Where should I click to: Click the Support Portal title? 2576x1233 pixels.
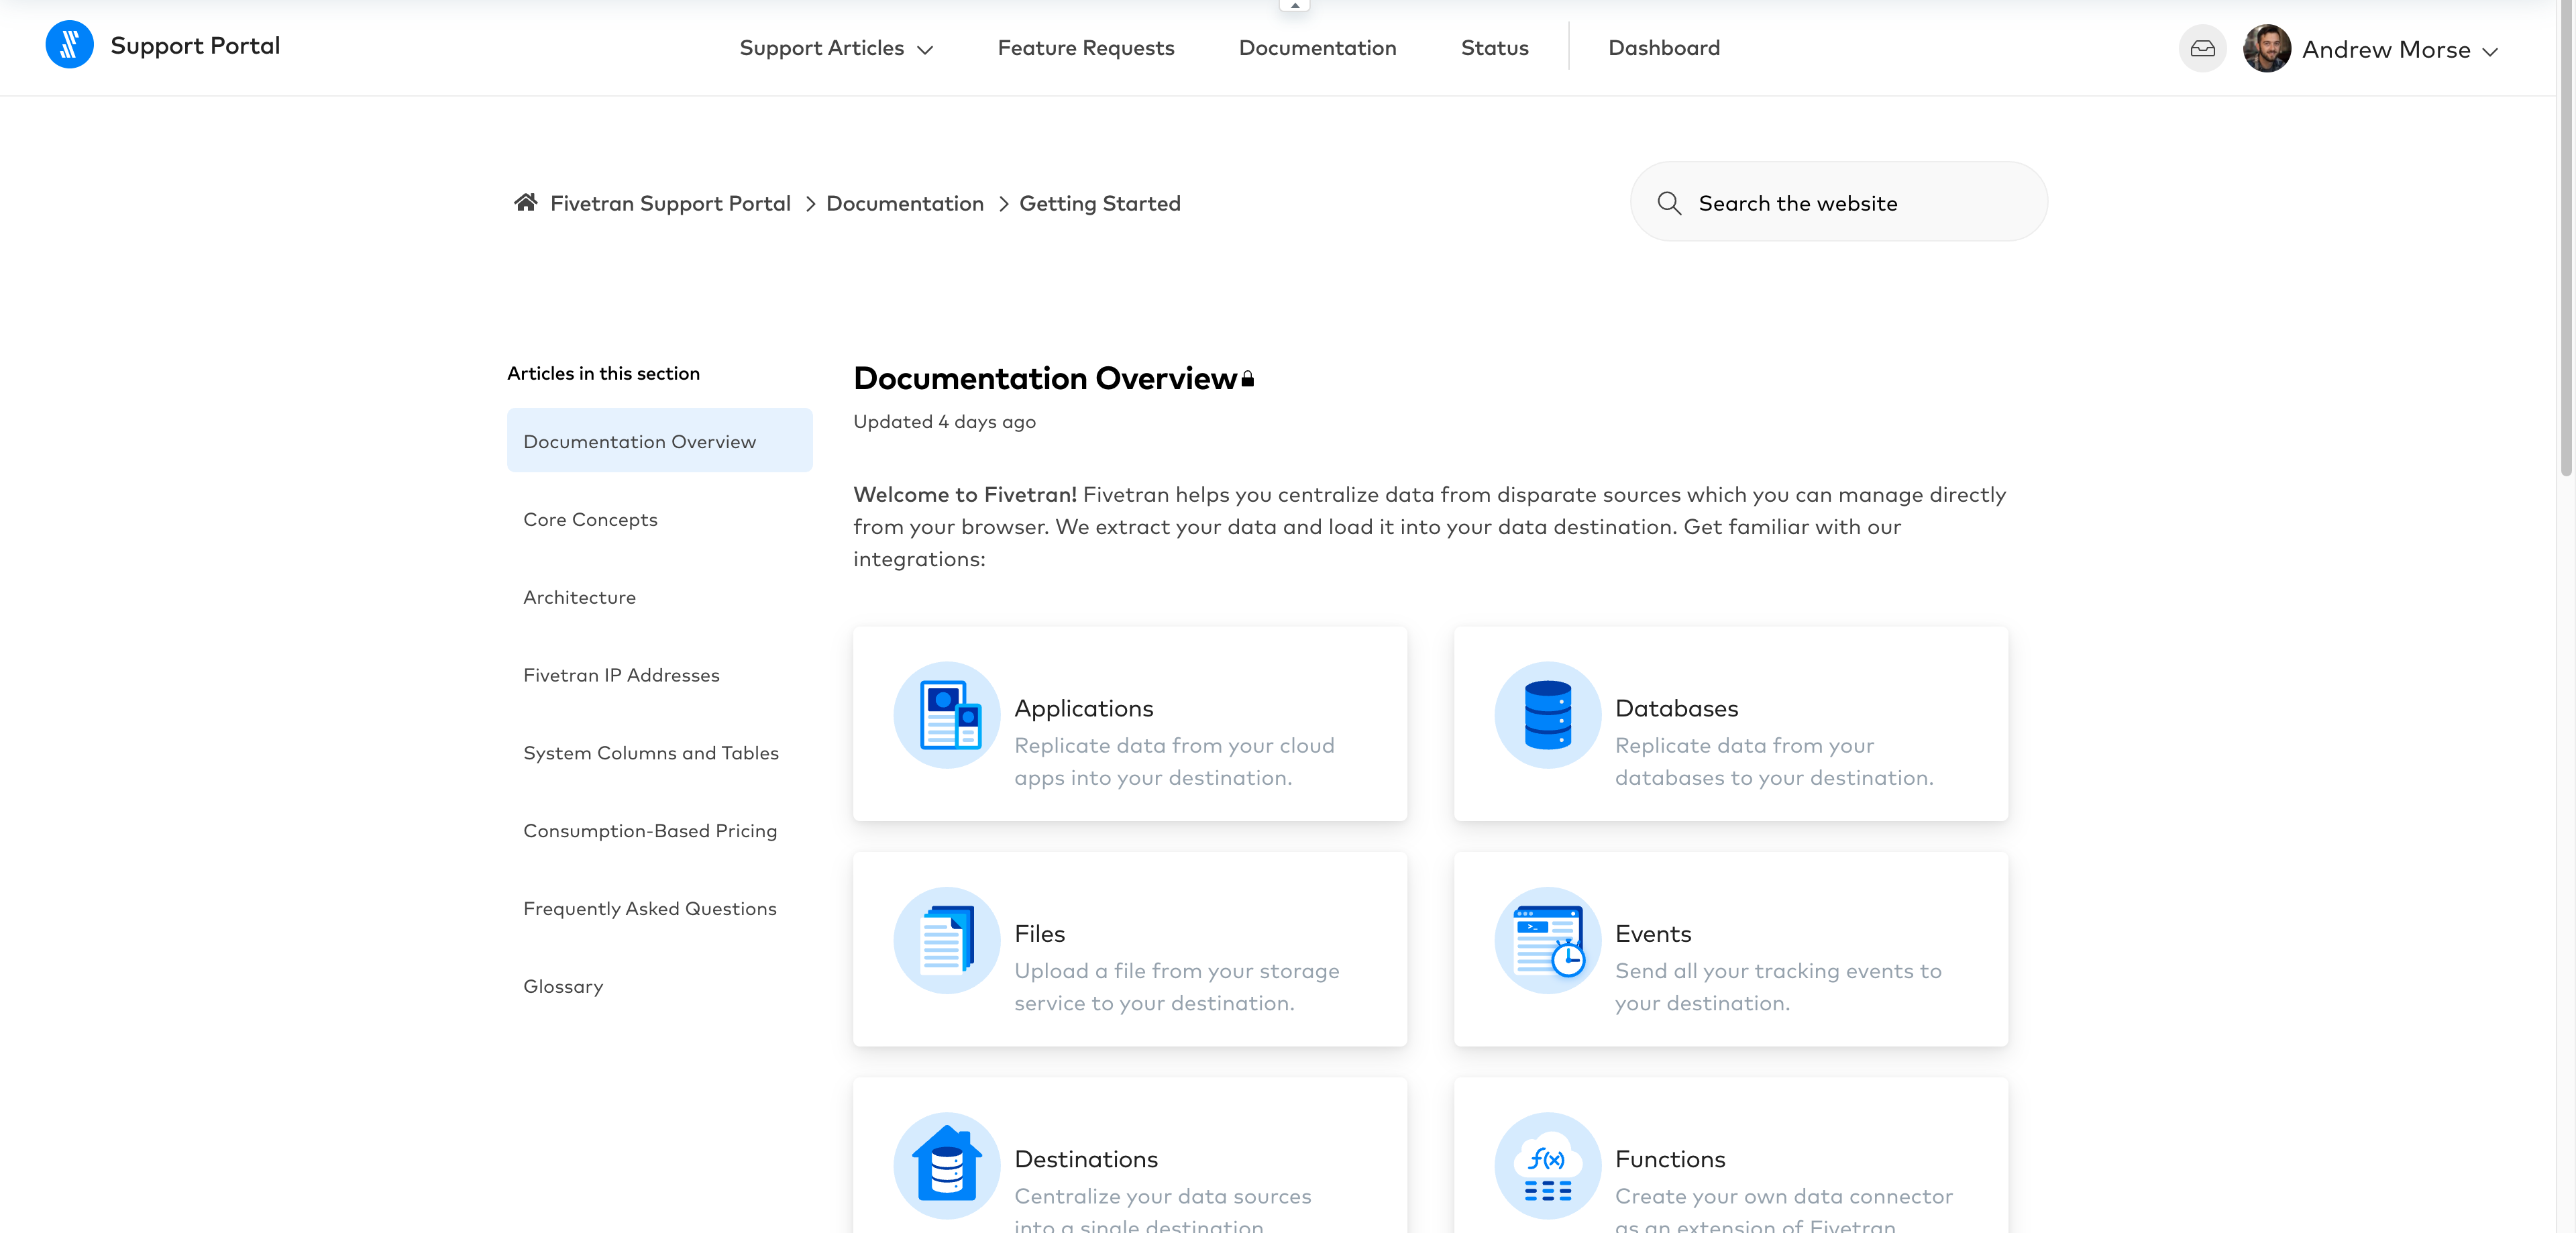[x=195, y=46]
